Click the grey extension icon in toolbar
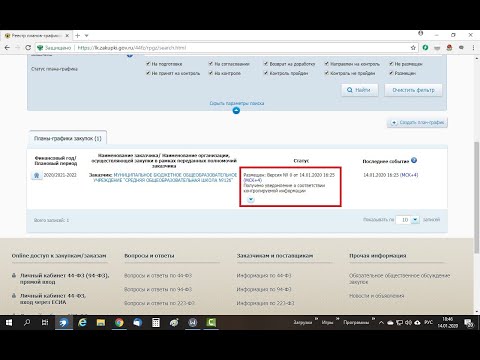The width and height of the screenshot is (480, 360). coord(437,48)
